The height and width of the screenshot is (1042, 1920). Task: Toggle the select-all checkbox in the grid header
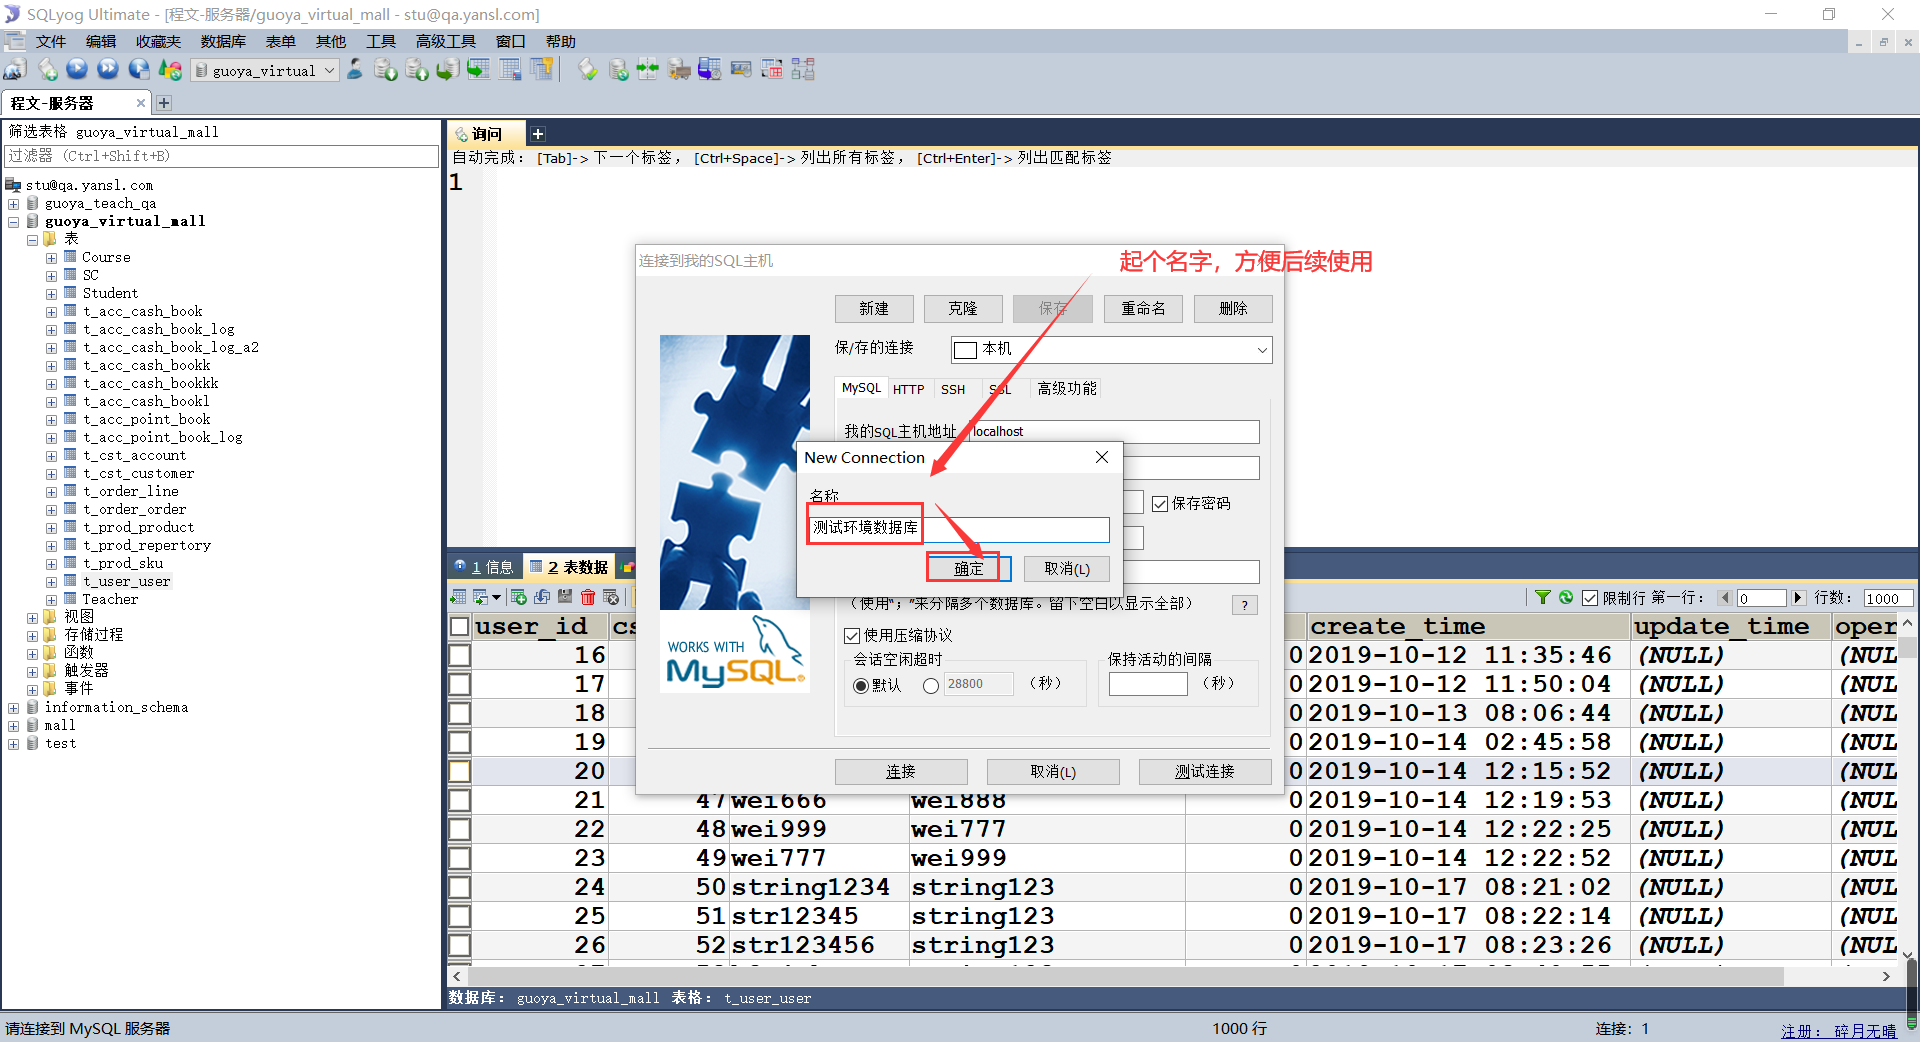click(460, 627)
